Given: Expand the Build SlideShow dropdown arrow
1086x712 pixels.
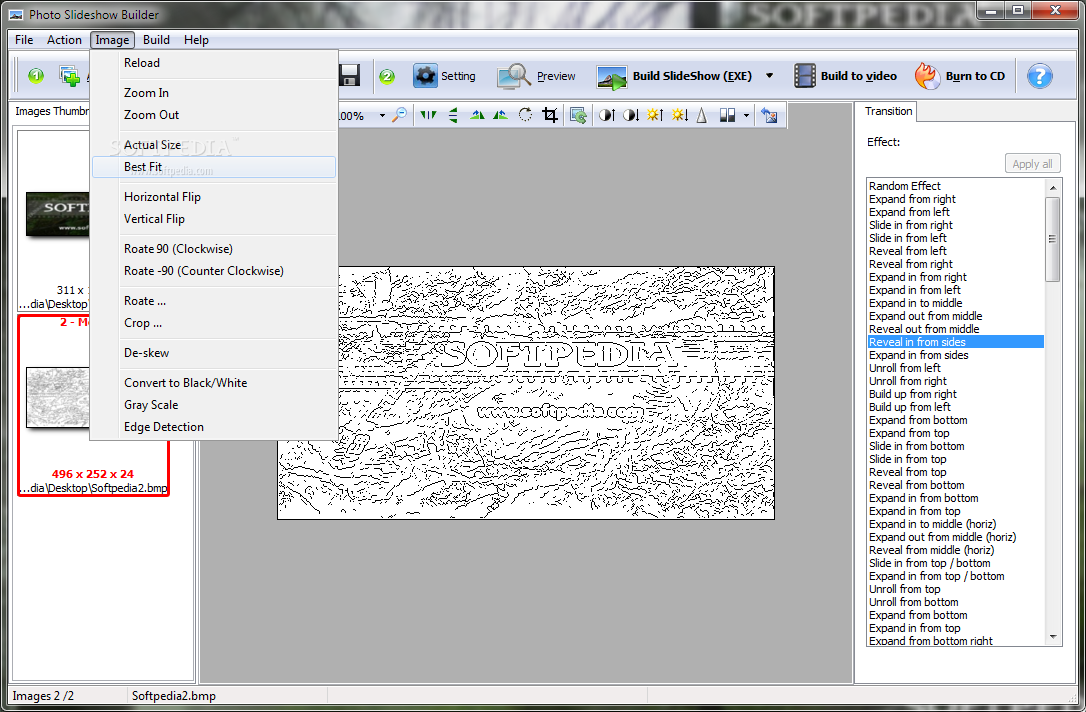Looking at the screenshot, I should click(769, 75).
